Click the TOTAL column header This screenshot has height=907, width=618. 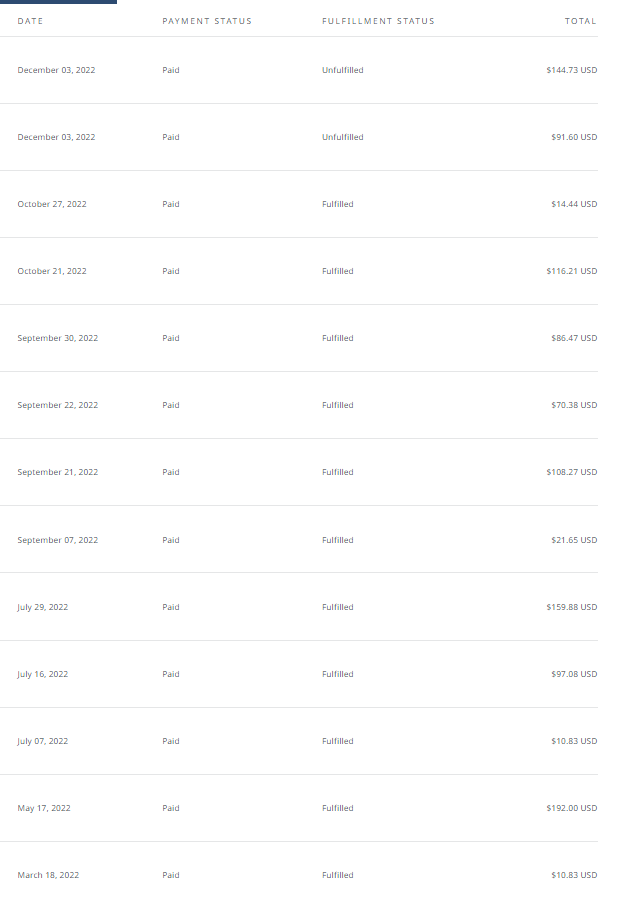580,21
